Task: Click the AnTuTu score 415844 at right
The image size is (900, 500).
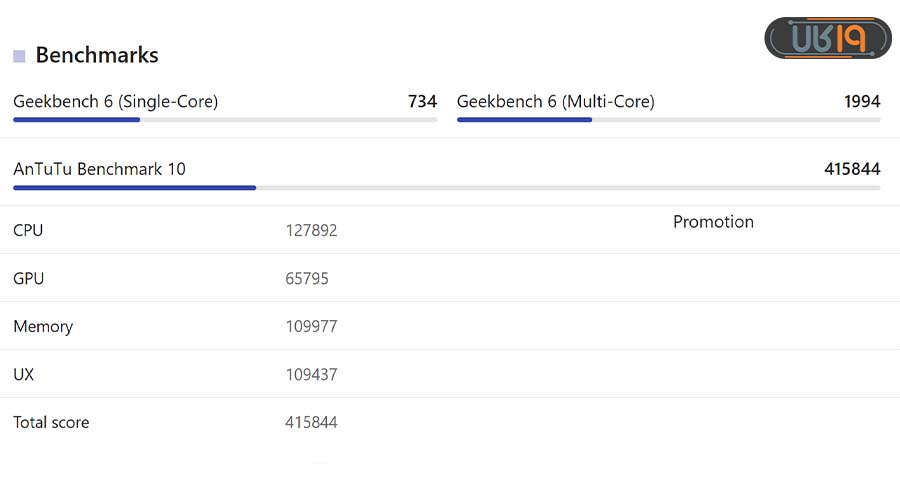Action: click(x=852, y=169)
